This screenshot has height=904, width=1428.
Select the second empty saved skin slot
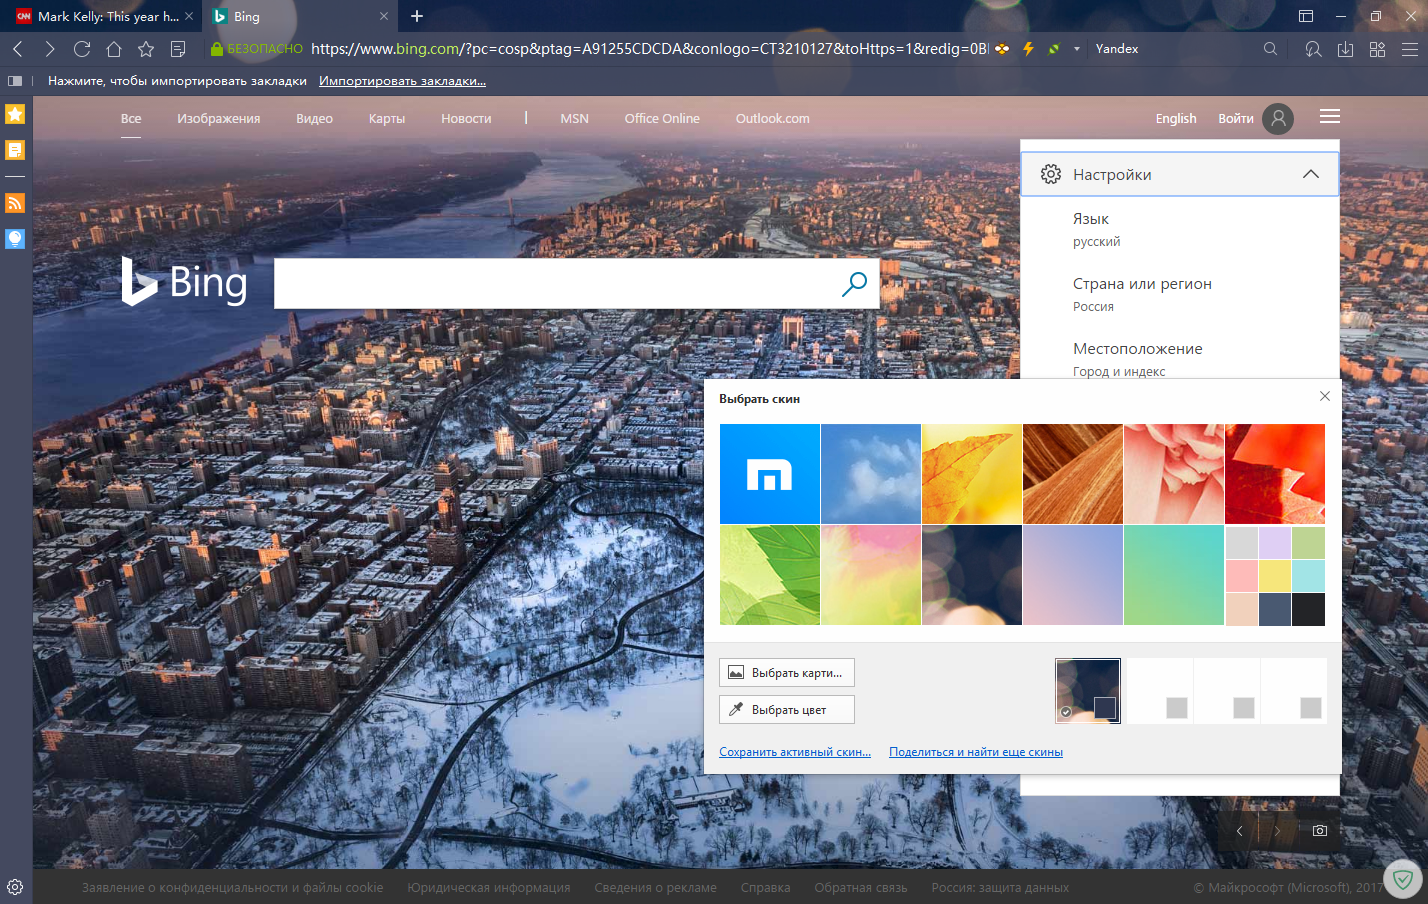[1226, 691]
